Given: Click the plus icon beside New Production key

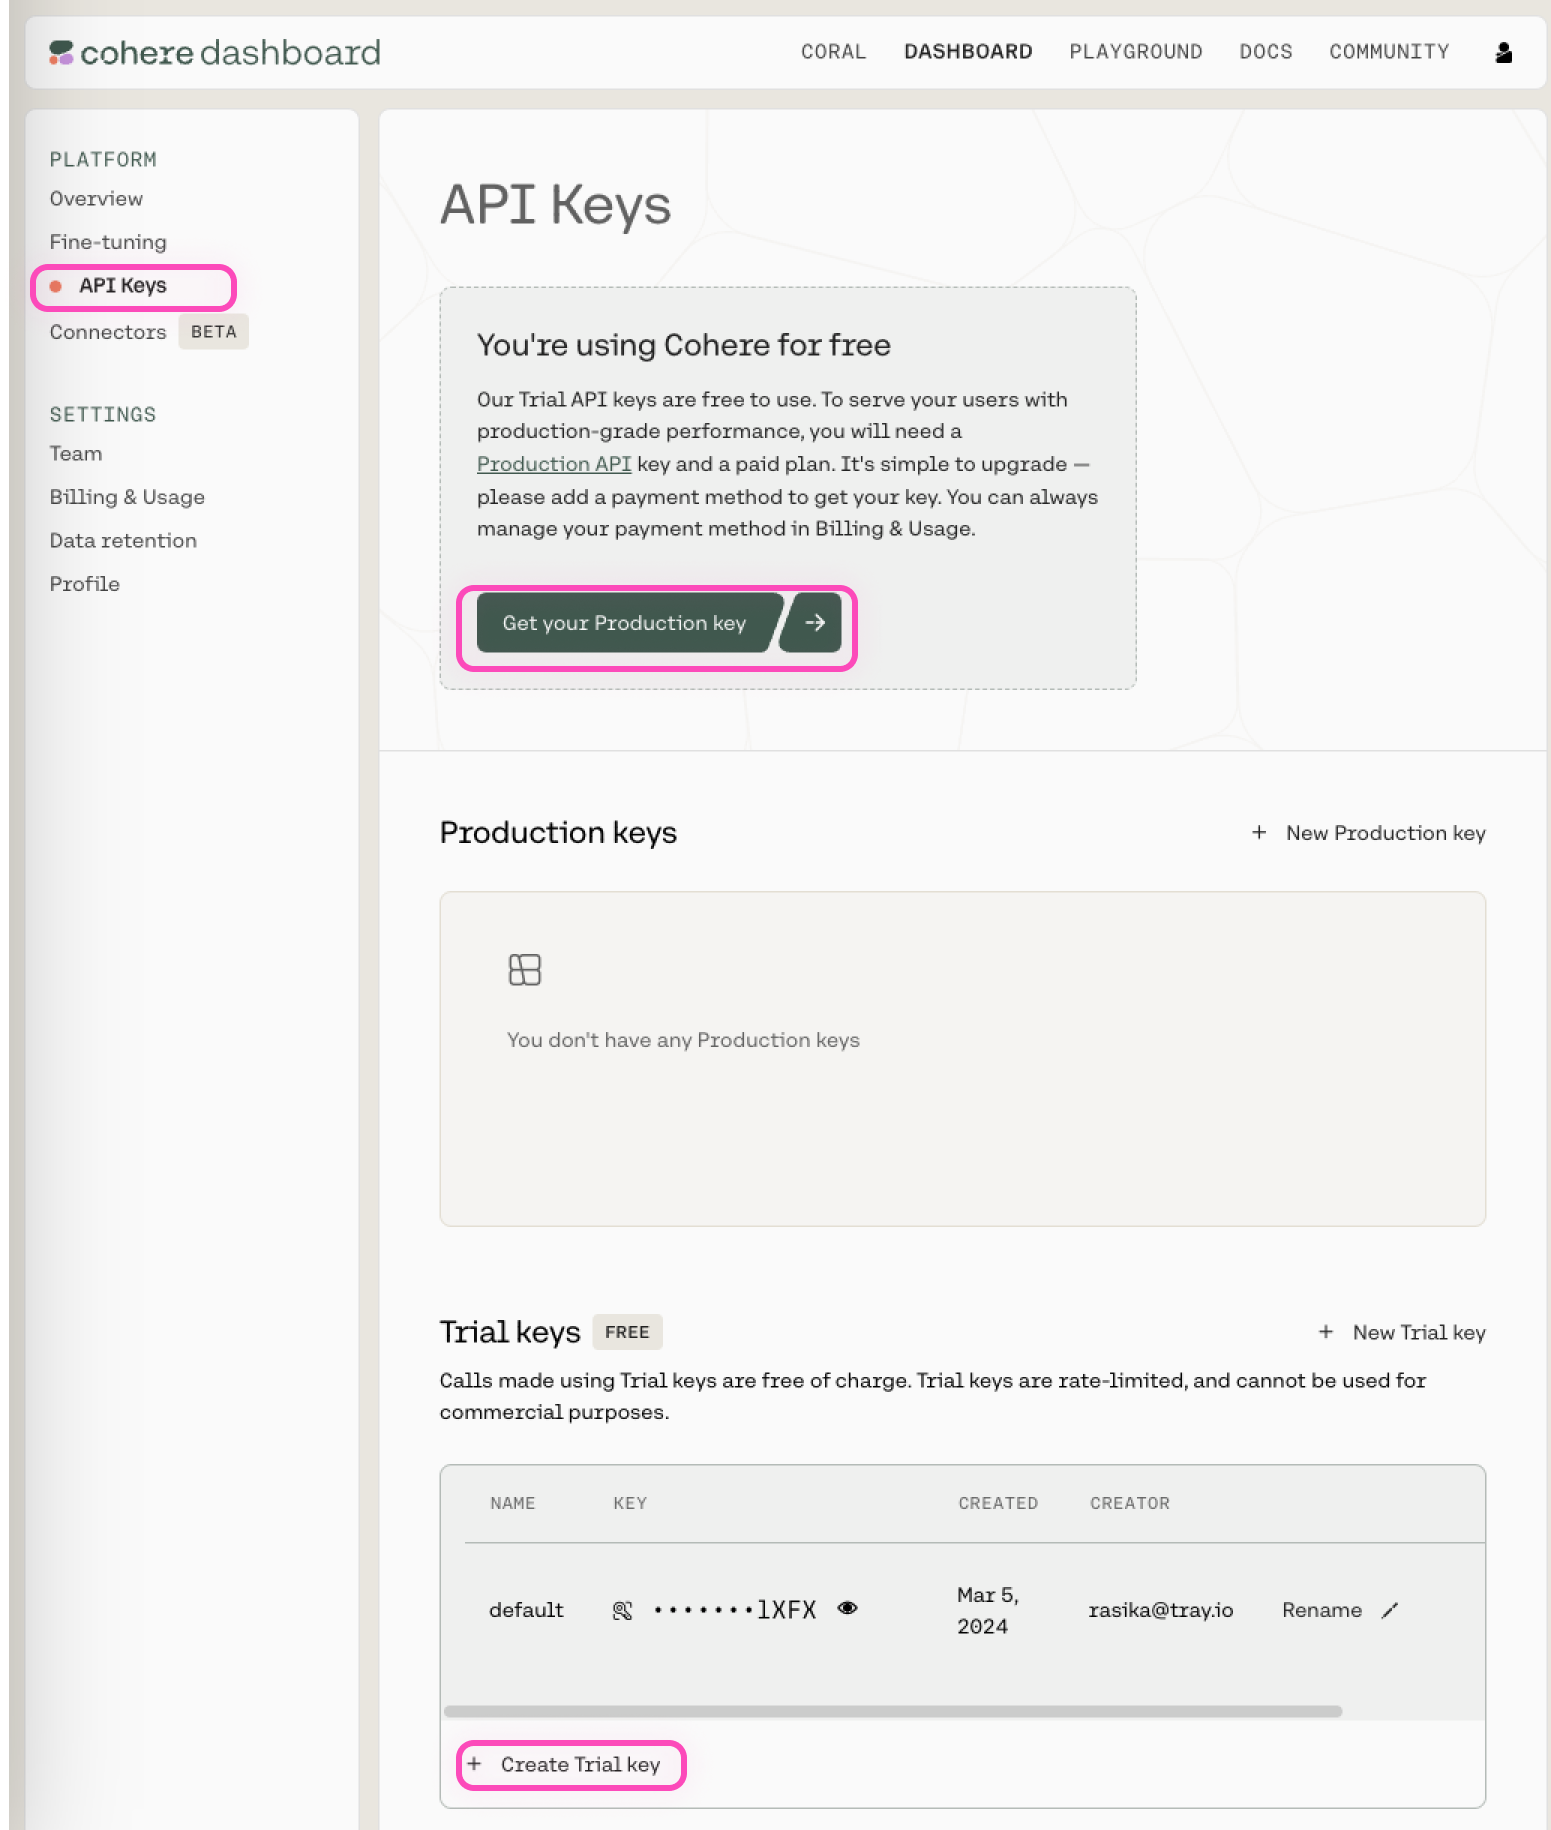Looking at the screenshot, I should pos(1259,833).
